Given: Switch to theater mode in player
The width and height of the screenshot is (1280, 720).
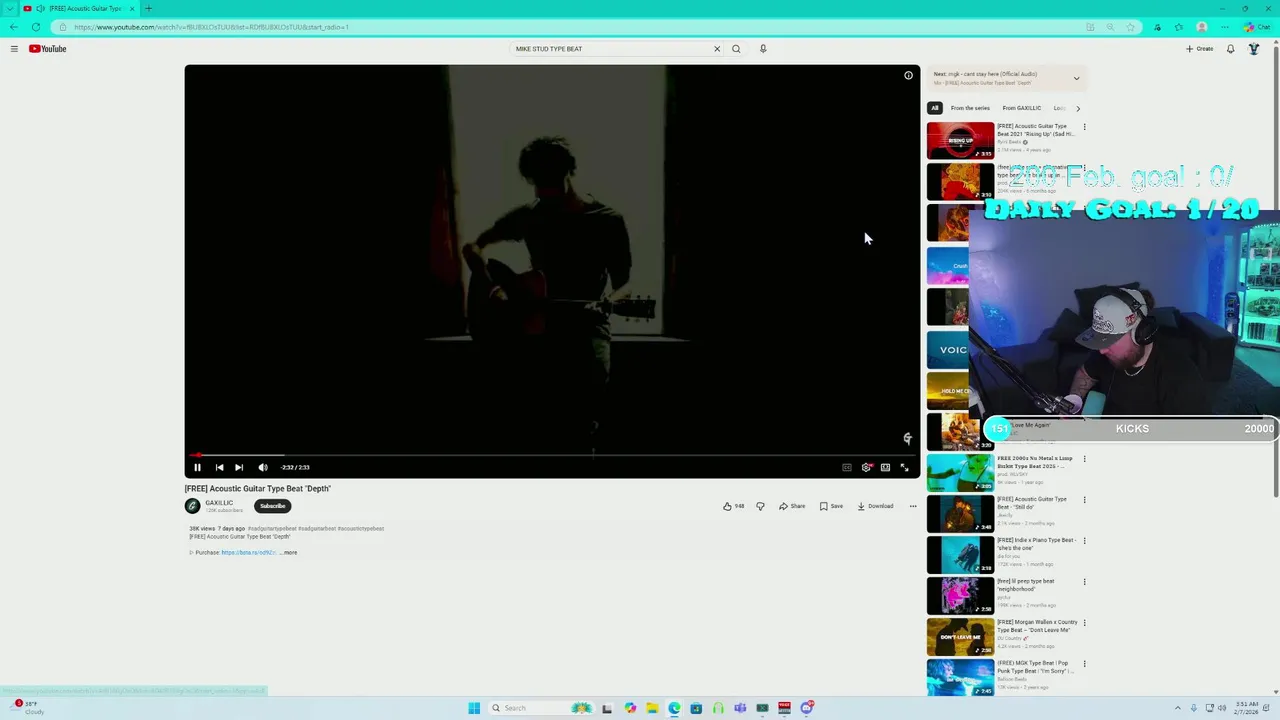Looking at the screenshot, I should pos(885,467).
